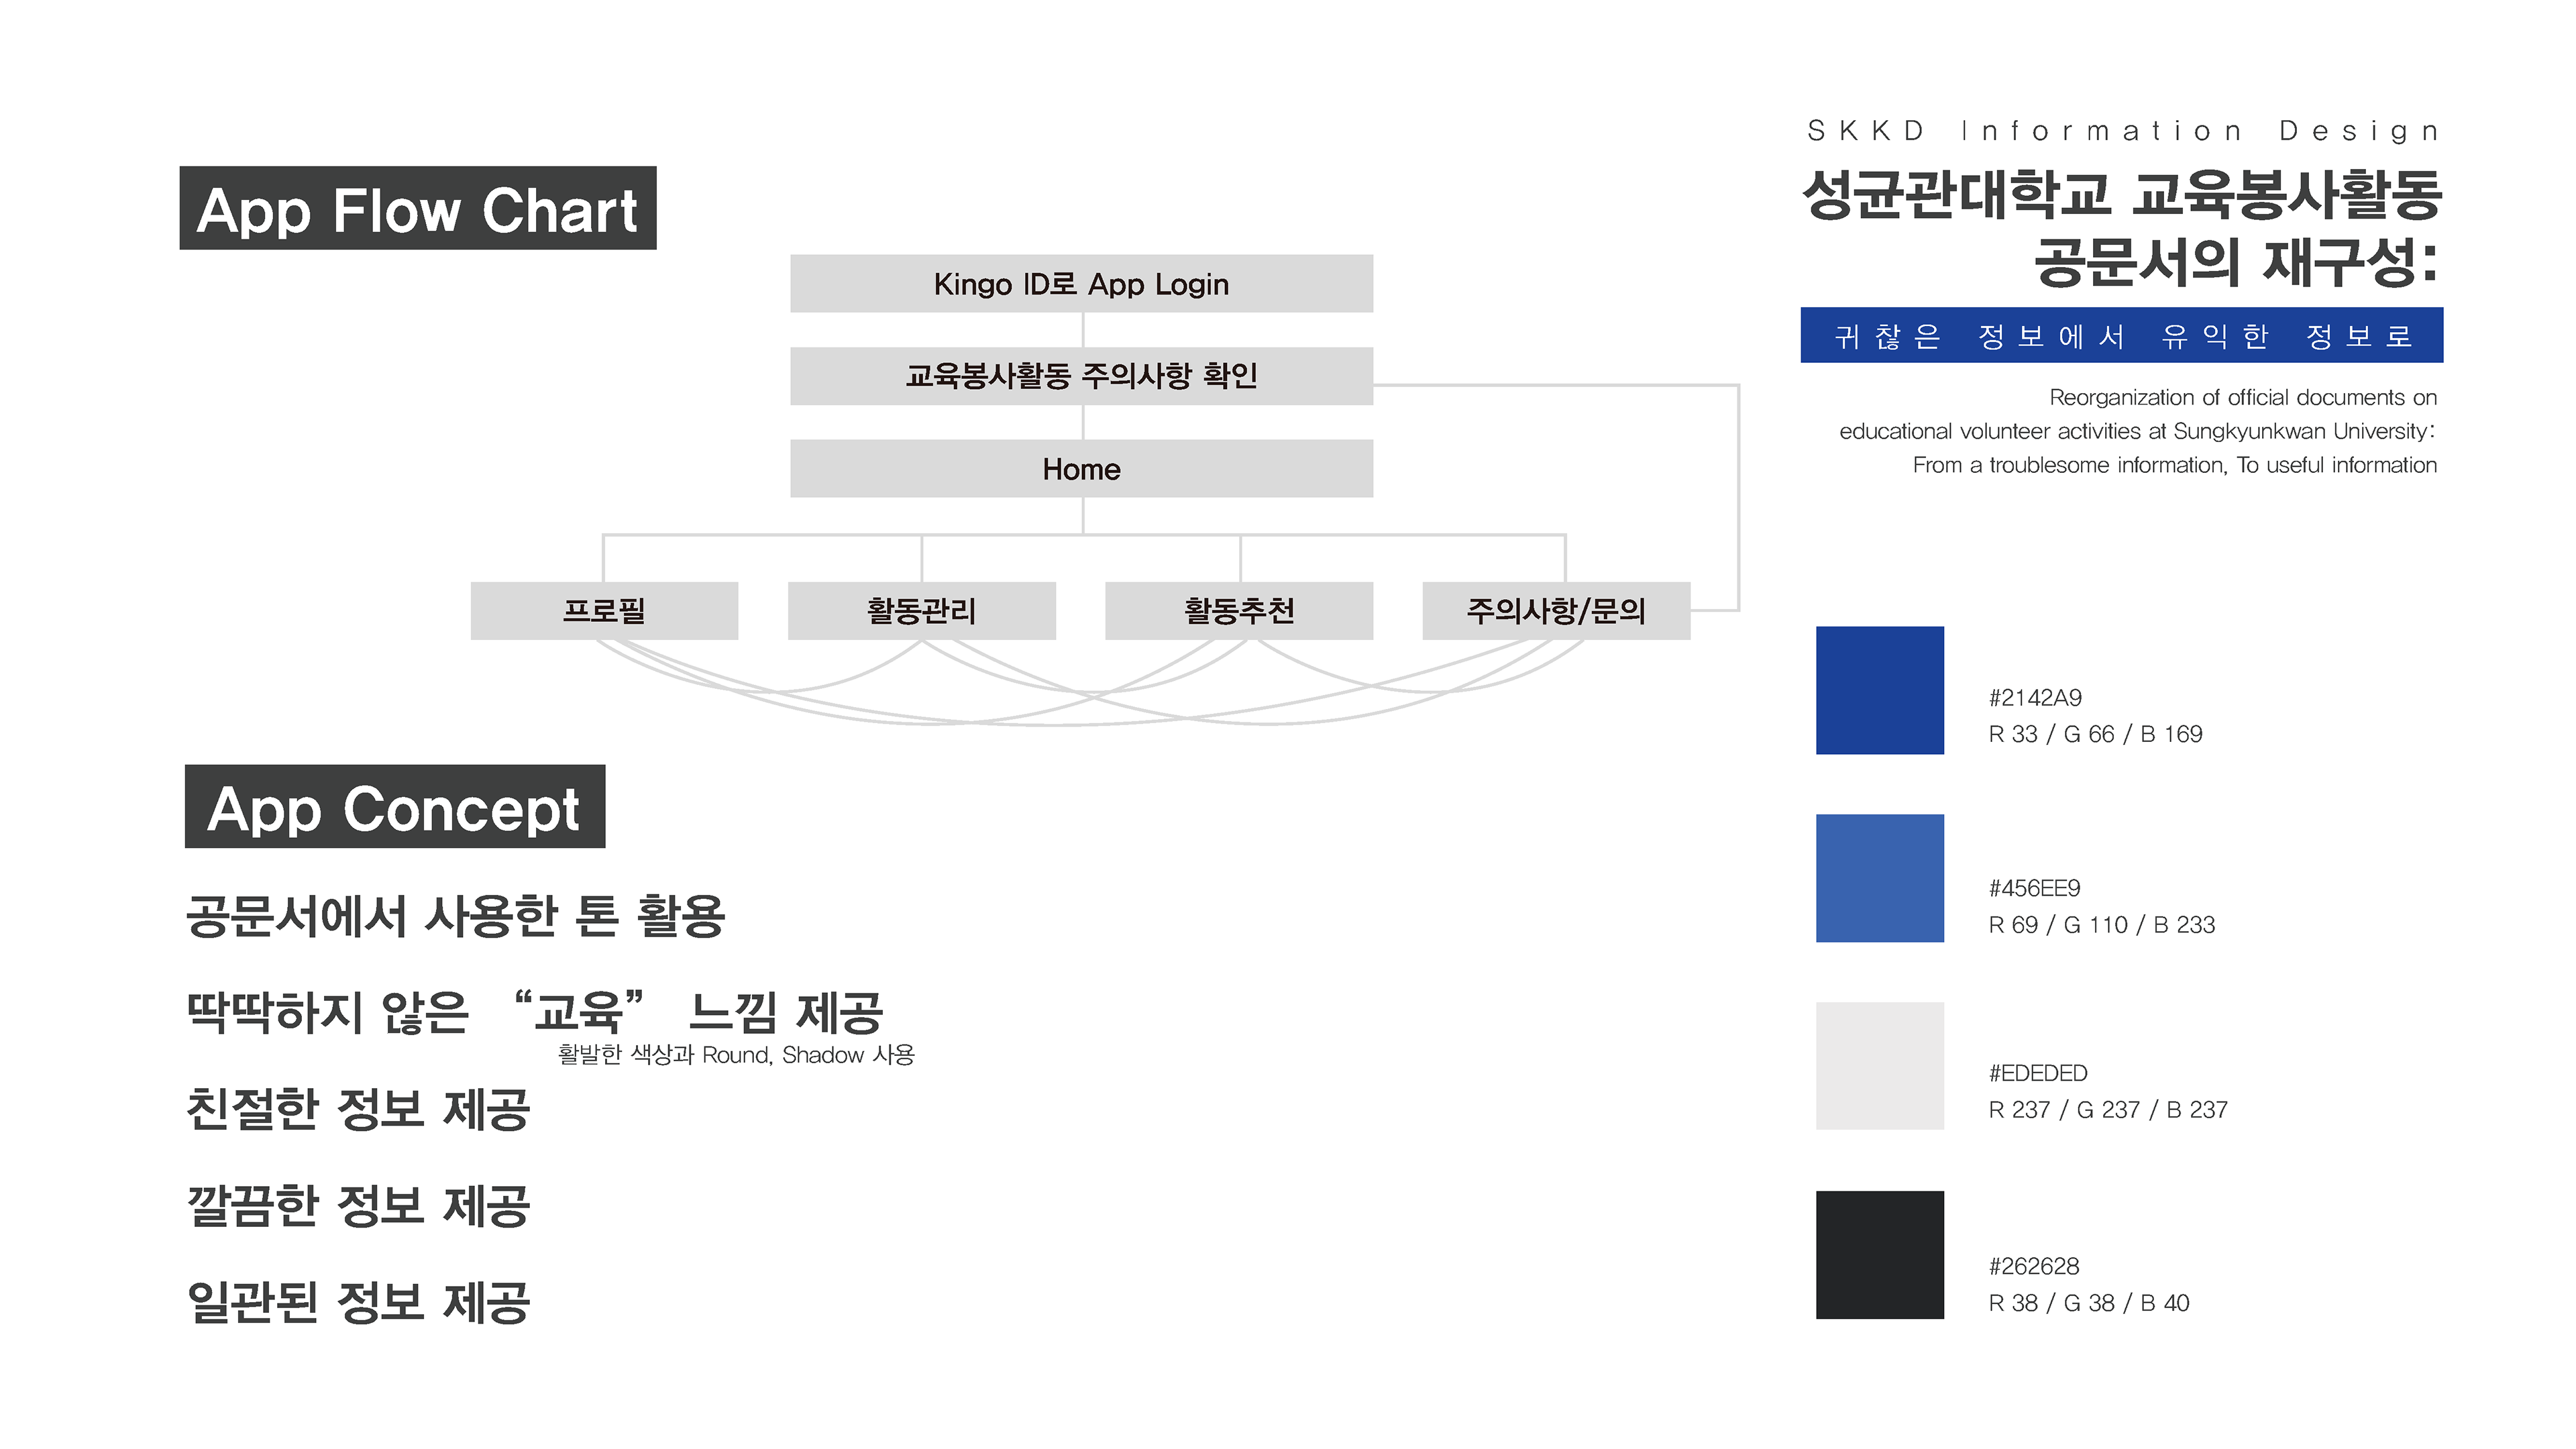Choose the near-black #262628 color swatch
The width and height of the screenshot is (2576, 1449).
1879,1254
